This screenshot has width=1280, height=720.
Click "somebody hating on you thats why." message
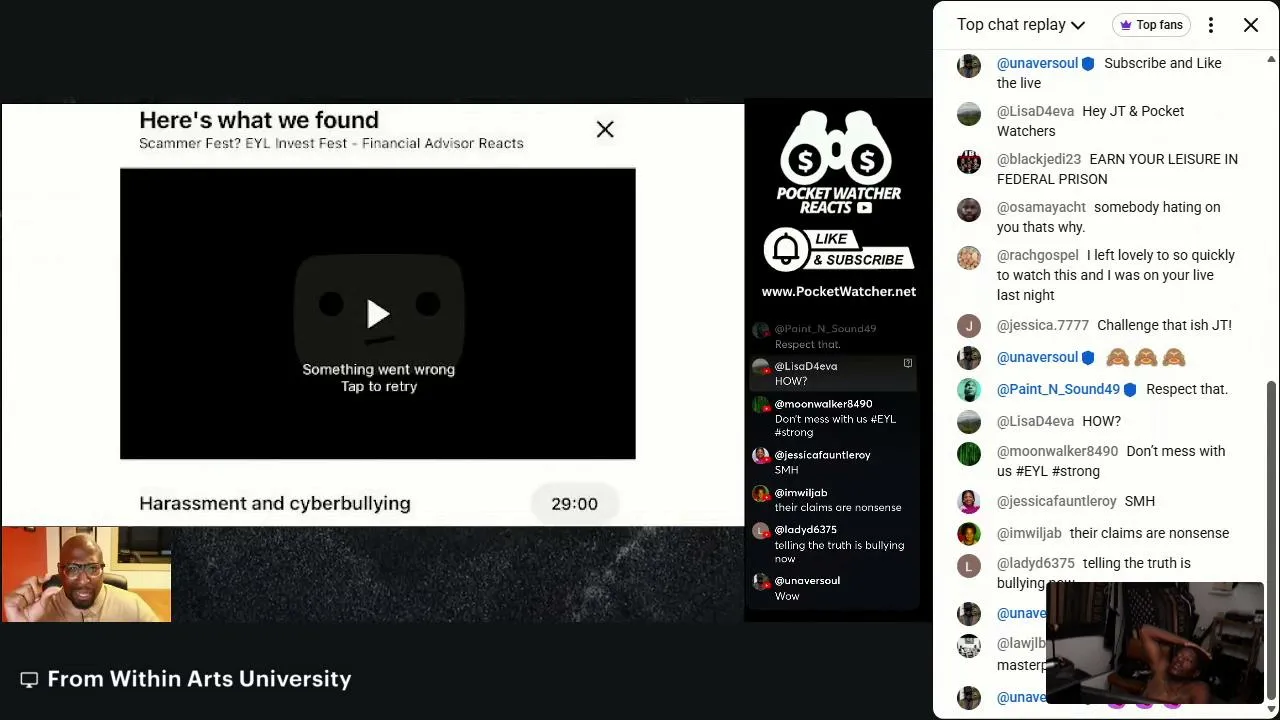click(1108, 217)
